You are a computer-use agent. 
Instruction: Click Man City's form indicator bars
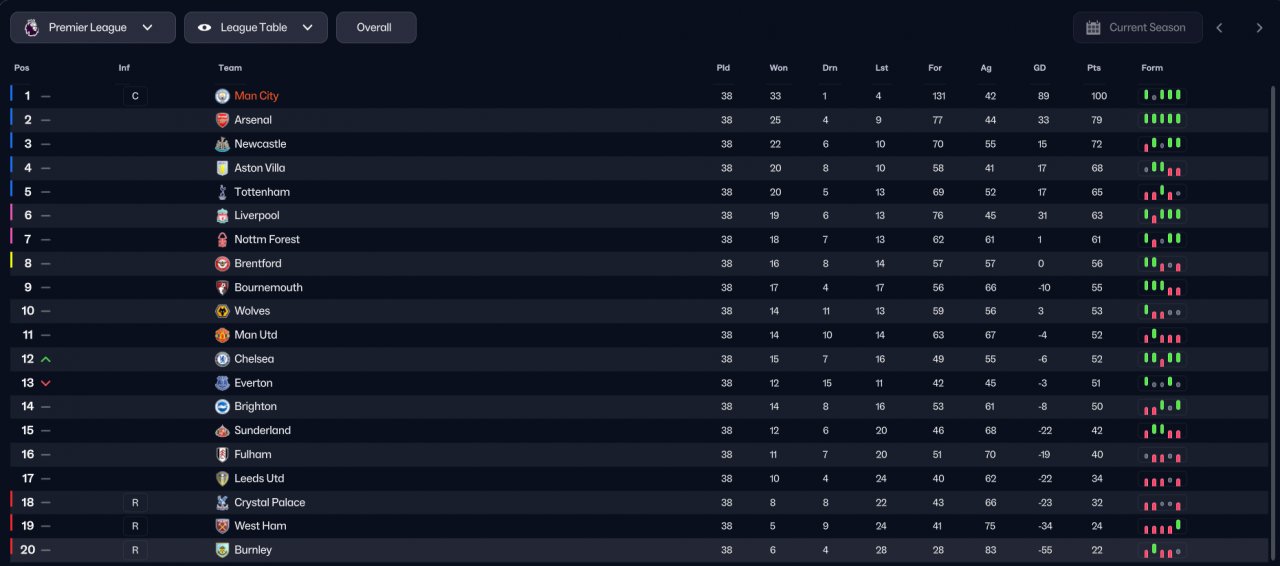1164,96
